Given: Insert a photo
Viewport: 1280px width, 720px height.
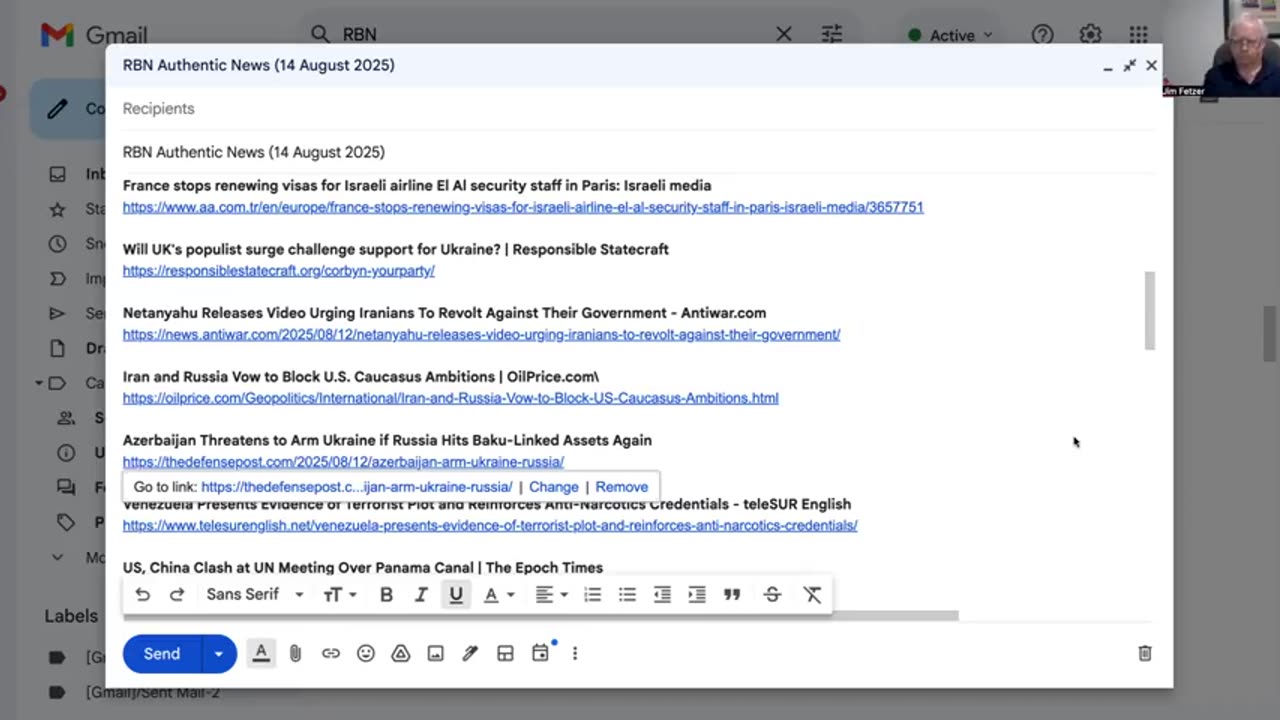Looking at the screenshot, I should [436, 654].
